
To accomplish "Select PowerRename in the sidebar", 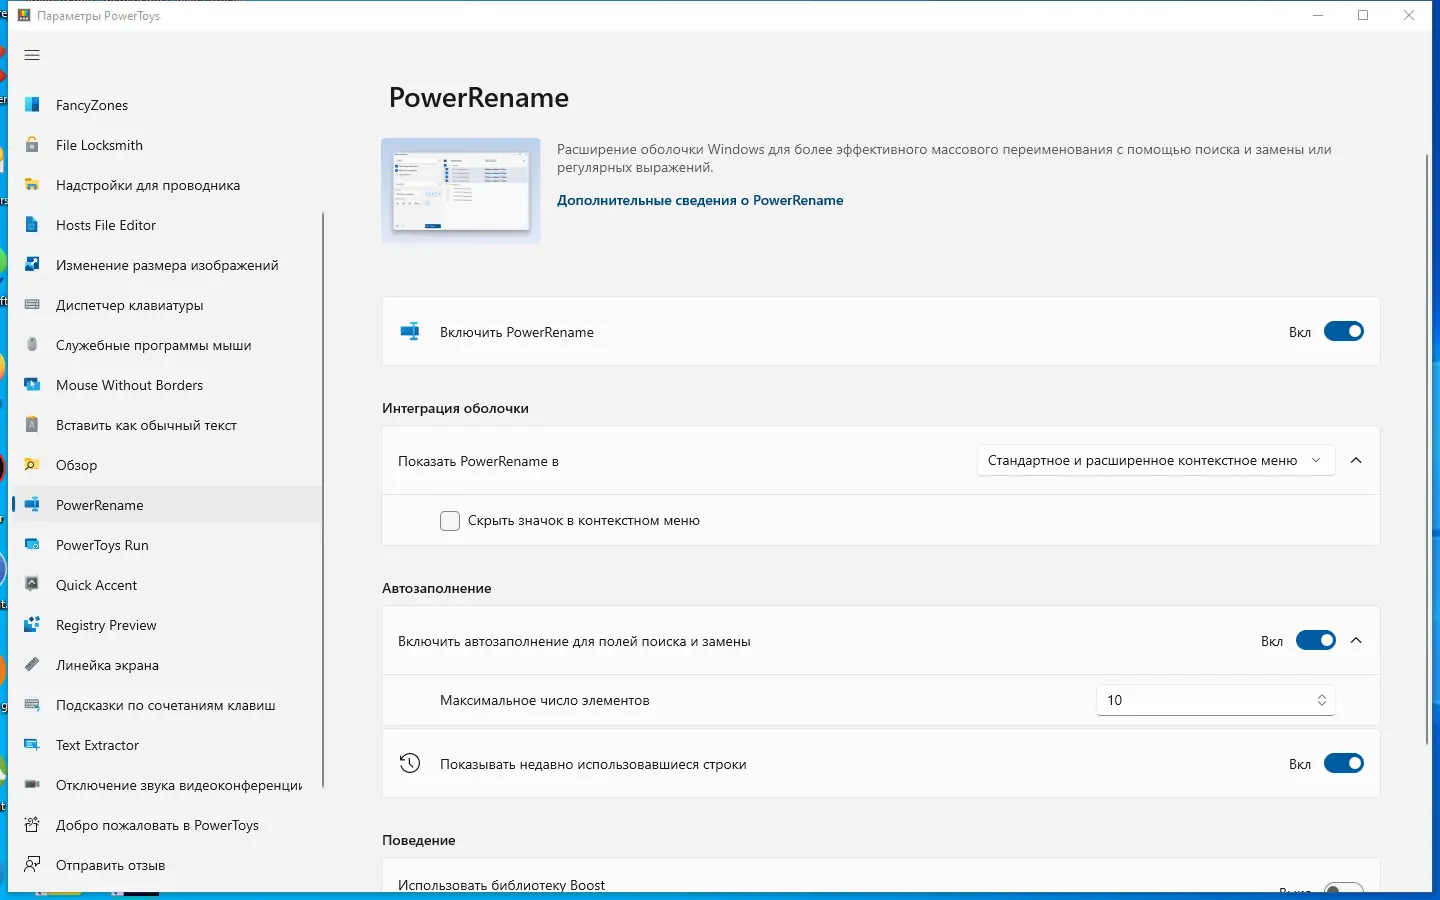I will [167, 505].
